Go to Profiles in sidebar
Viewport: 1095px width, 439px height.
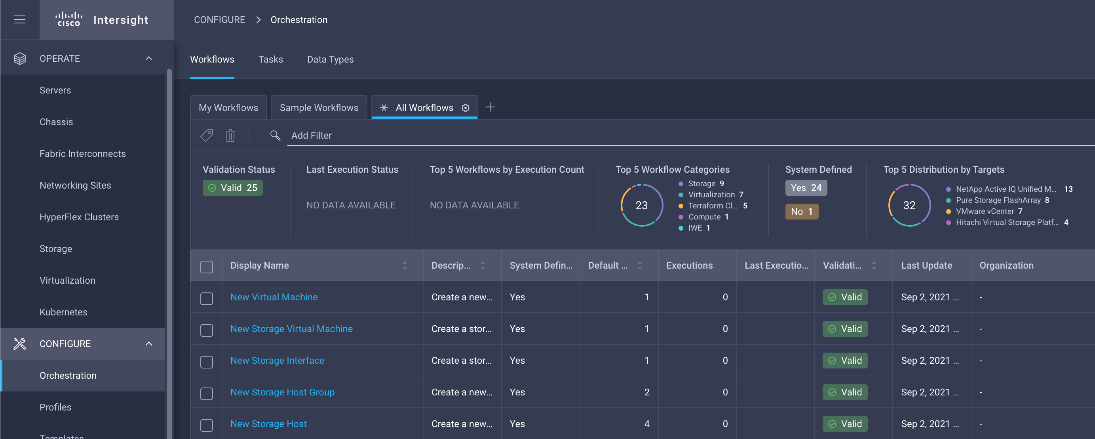pyautogui.click(x=55, y=407)
